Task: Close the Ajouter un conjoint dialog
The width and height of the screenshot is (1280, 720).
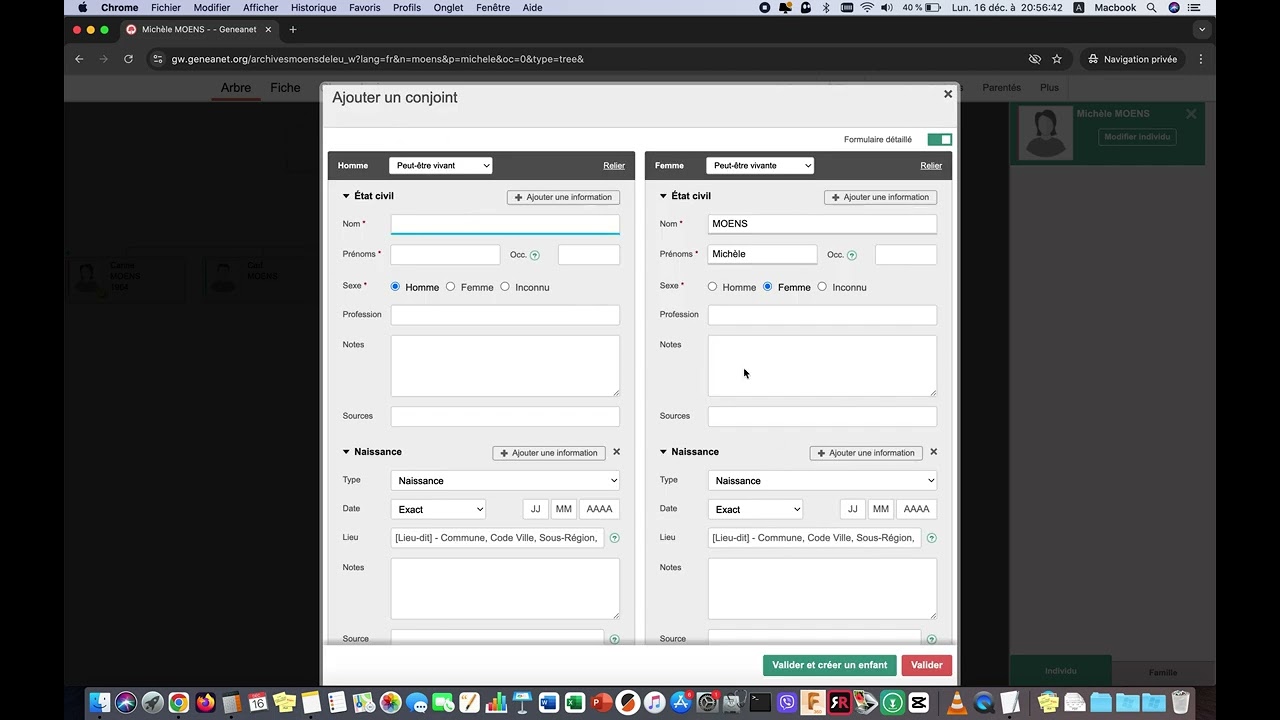Action: click(x=948, y=94)
